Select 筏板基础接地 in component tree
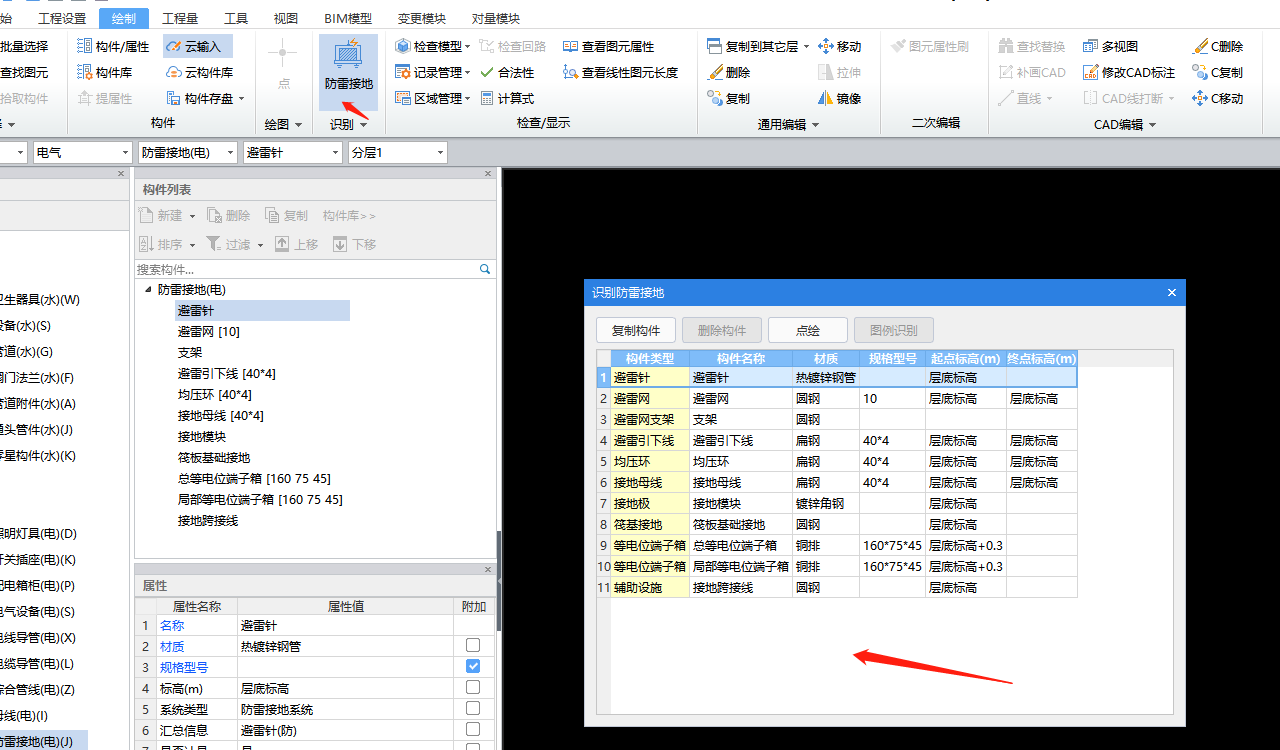The height and width of the screenshot is (750, 1280). click(x=214, y=457)
